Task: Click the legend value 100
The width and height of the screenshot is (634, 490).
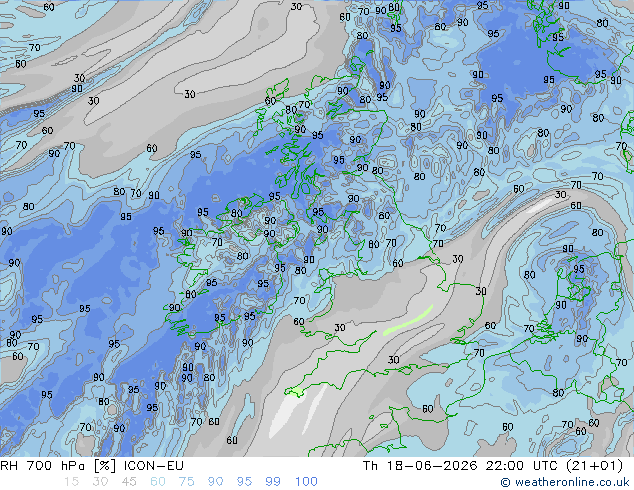Action: [x=306, y=482]
